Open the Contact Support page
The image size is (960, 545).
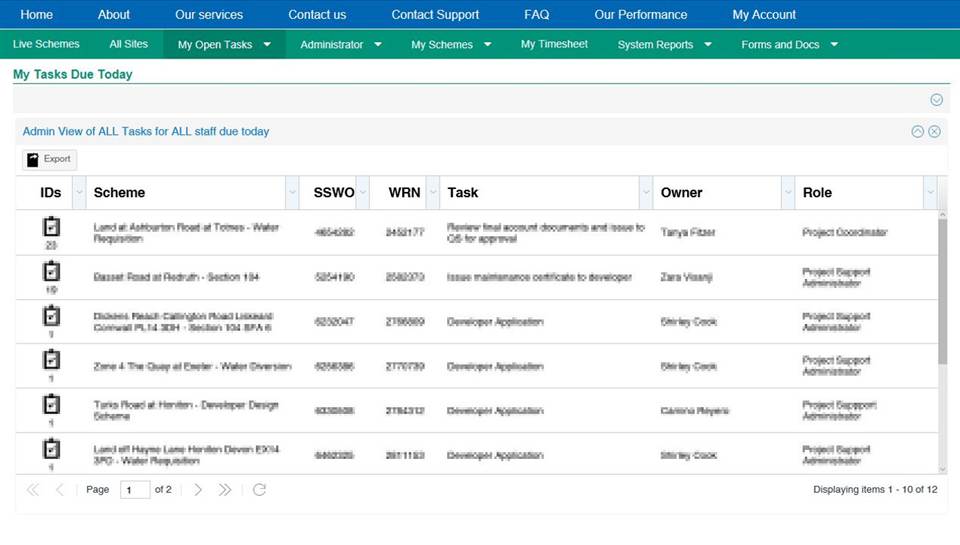435,15
